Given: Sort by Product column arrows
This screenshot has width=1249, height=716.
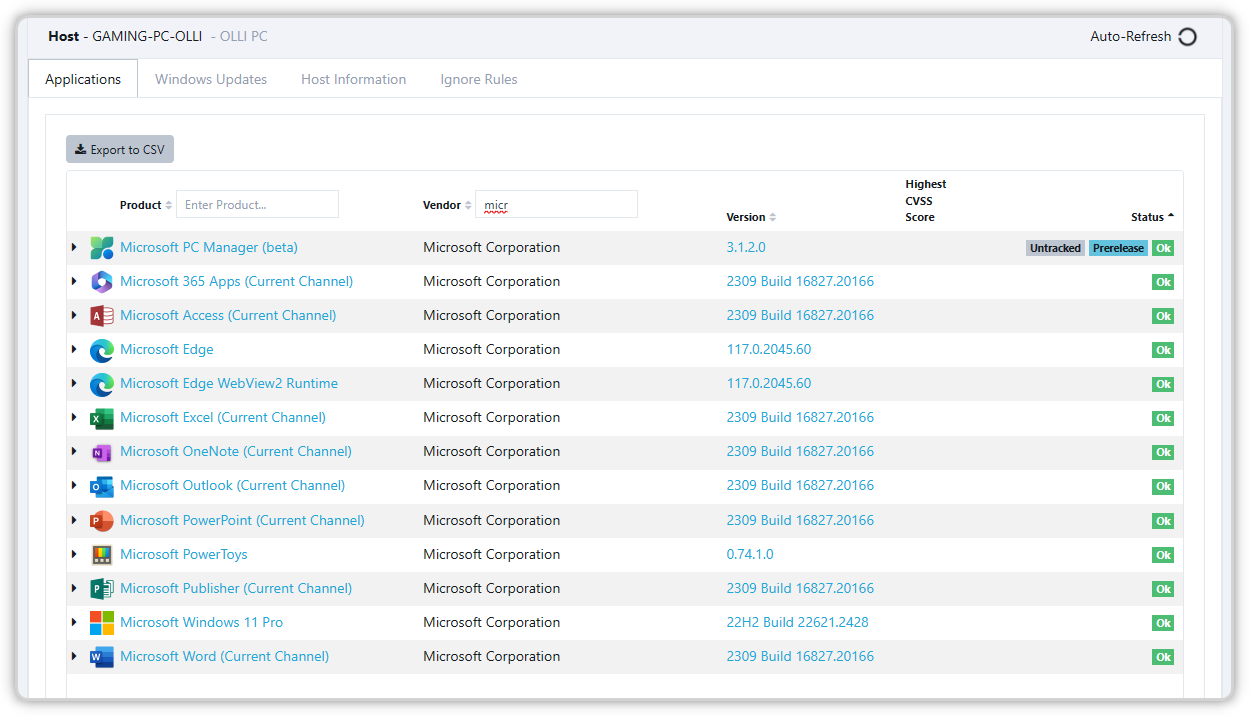Looking at the screenshot, I should click(x=168, y=205).
